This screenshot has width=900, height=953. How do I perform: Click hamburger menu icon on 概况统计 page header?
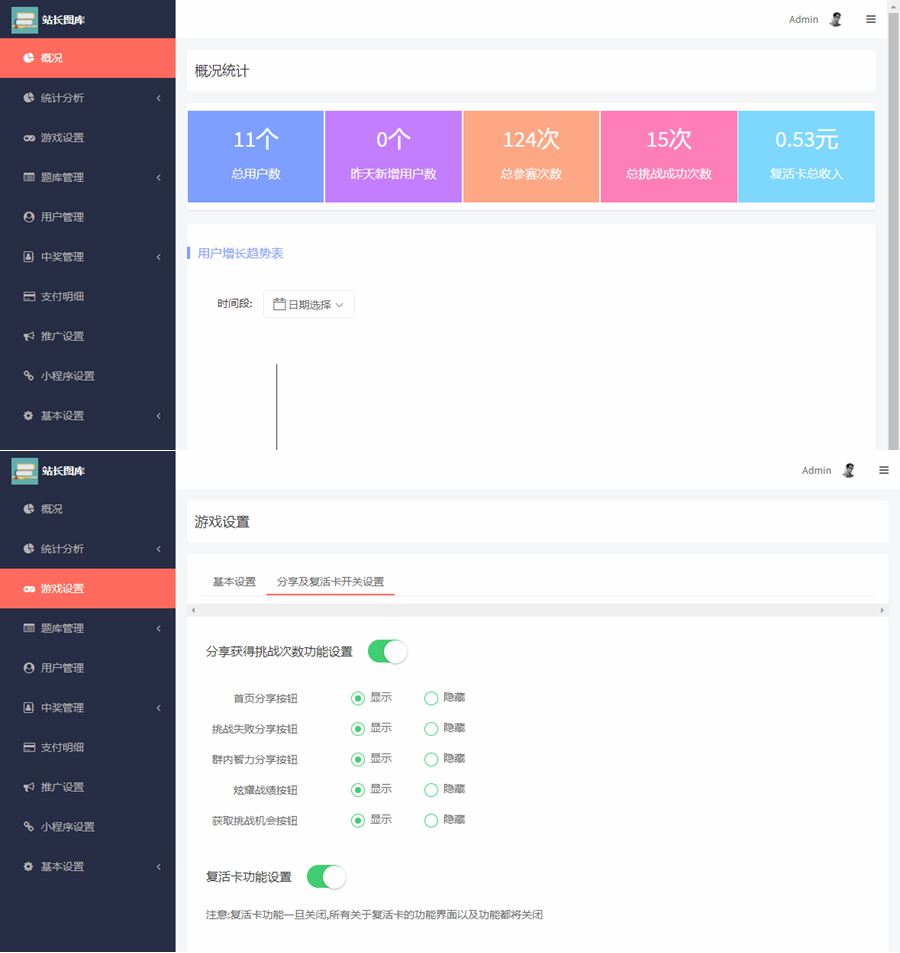[x=871, y=19]
